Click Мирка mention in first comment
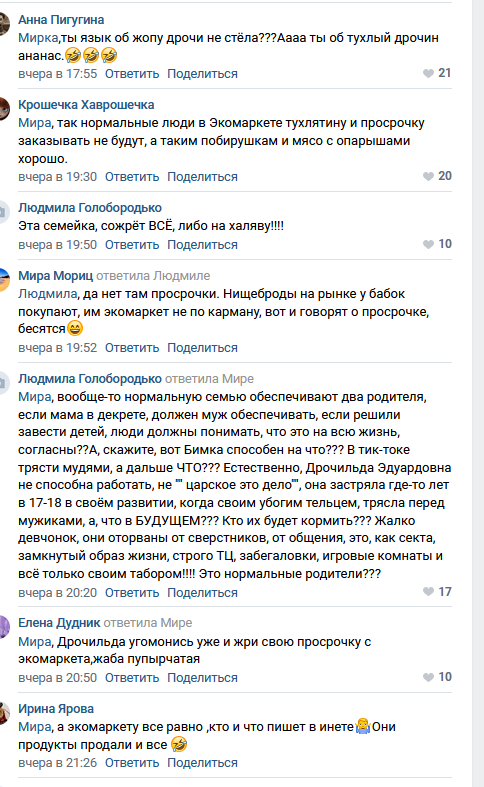Viewport: 484px width, 787px height. [38, 38]
